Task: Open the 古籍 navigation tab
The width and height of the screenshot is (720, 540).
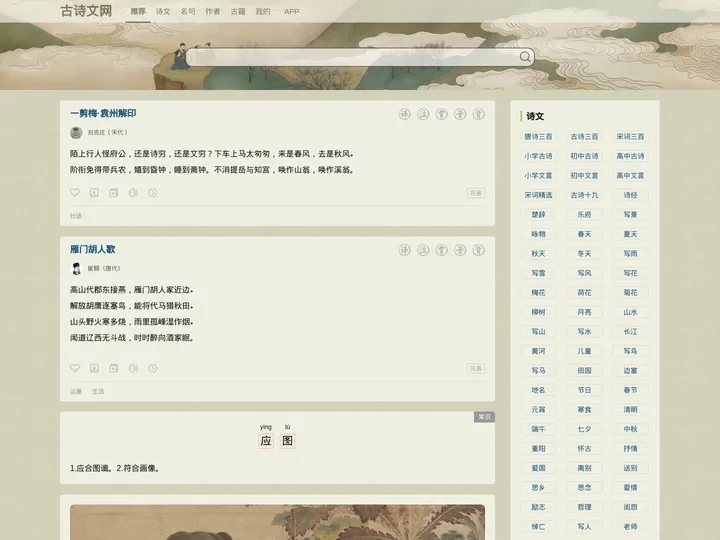Action: [x=238, y=11]
